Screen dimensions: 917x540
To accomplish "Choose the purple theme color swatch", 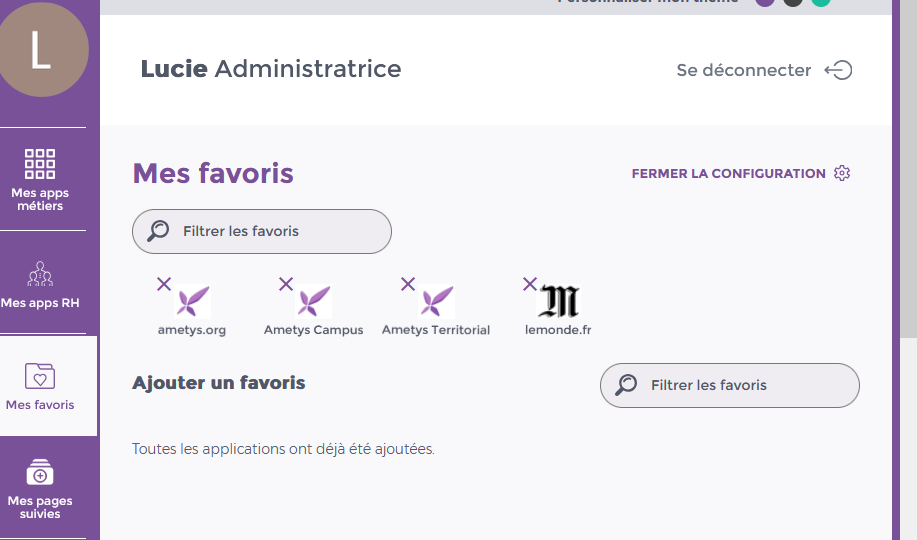I will [x=765, y=2].
